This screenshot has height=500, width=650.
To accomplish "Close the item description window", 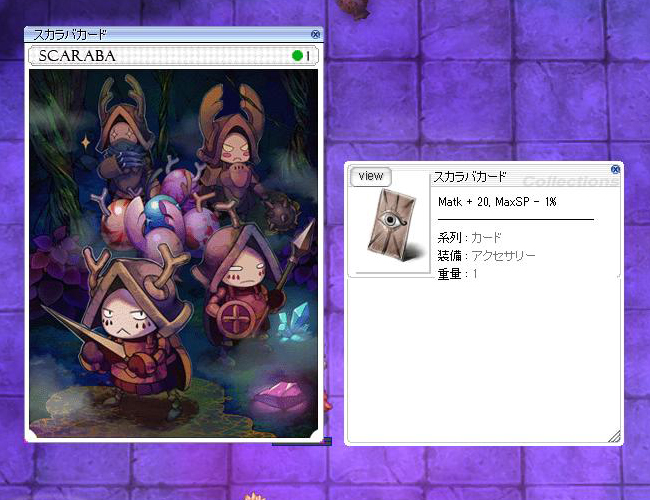I will point(615,169).
